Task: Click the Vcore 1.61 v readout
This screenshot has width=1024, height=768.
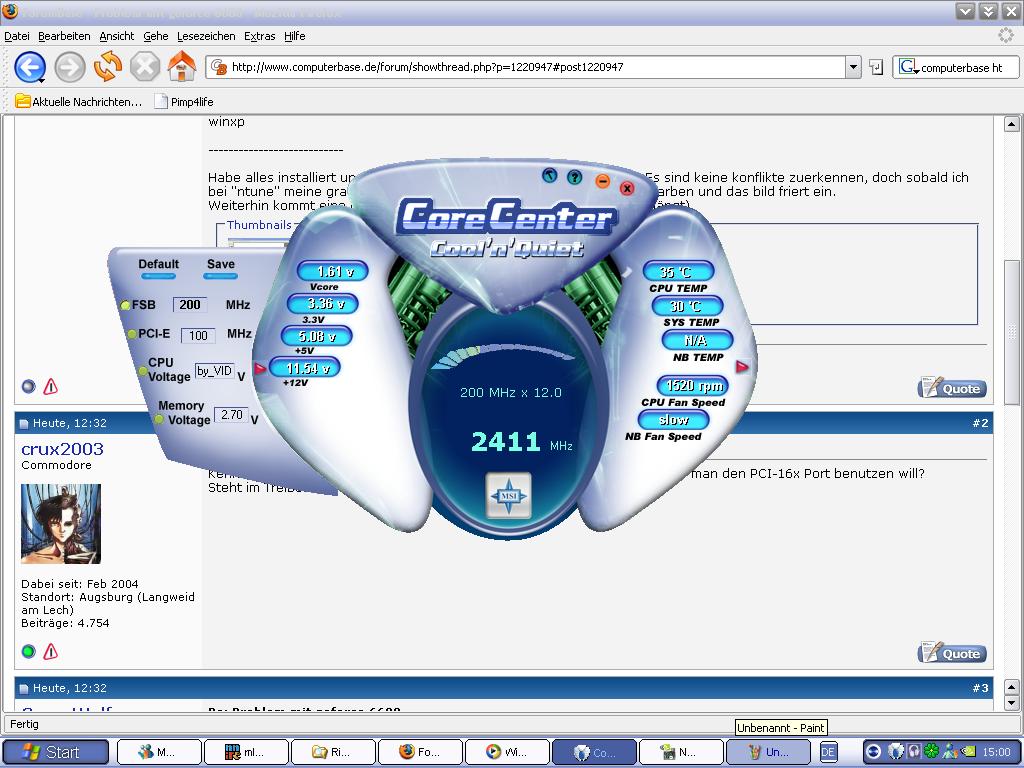Action: click(x=332, y=271)
